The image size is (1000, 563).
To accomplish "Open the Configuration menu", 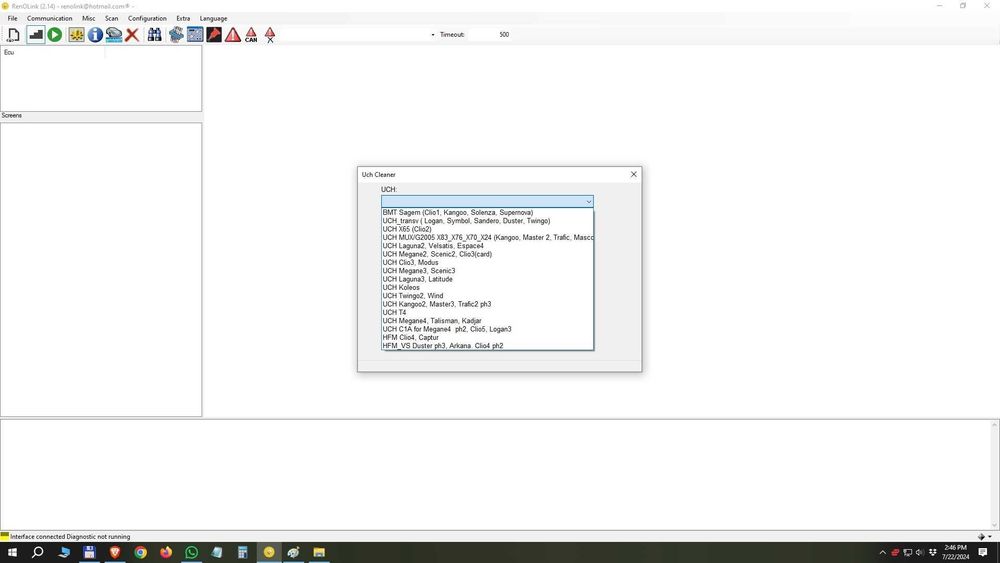I will click(x=147, y=18).
